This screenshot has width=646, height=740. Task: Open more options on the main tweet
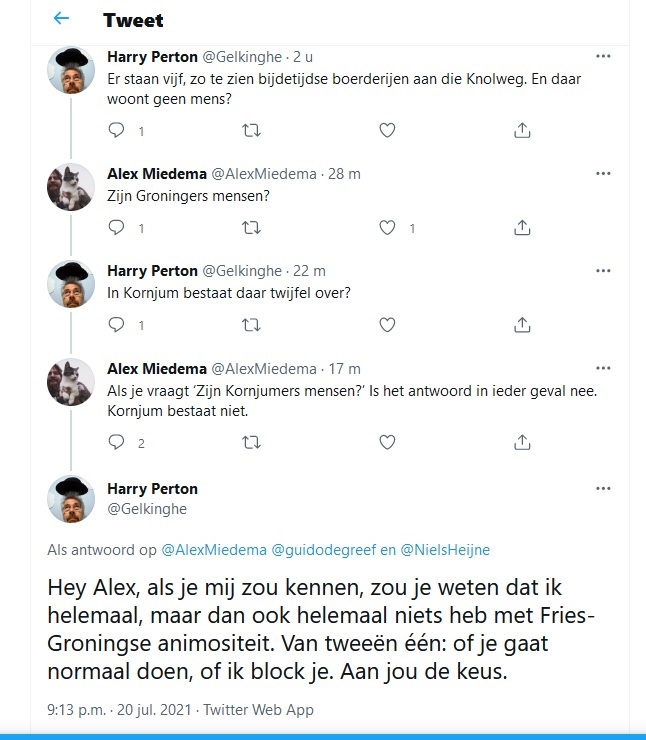(x=603, y=489)
